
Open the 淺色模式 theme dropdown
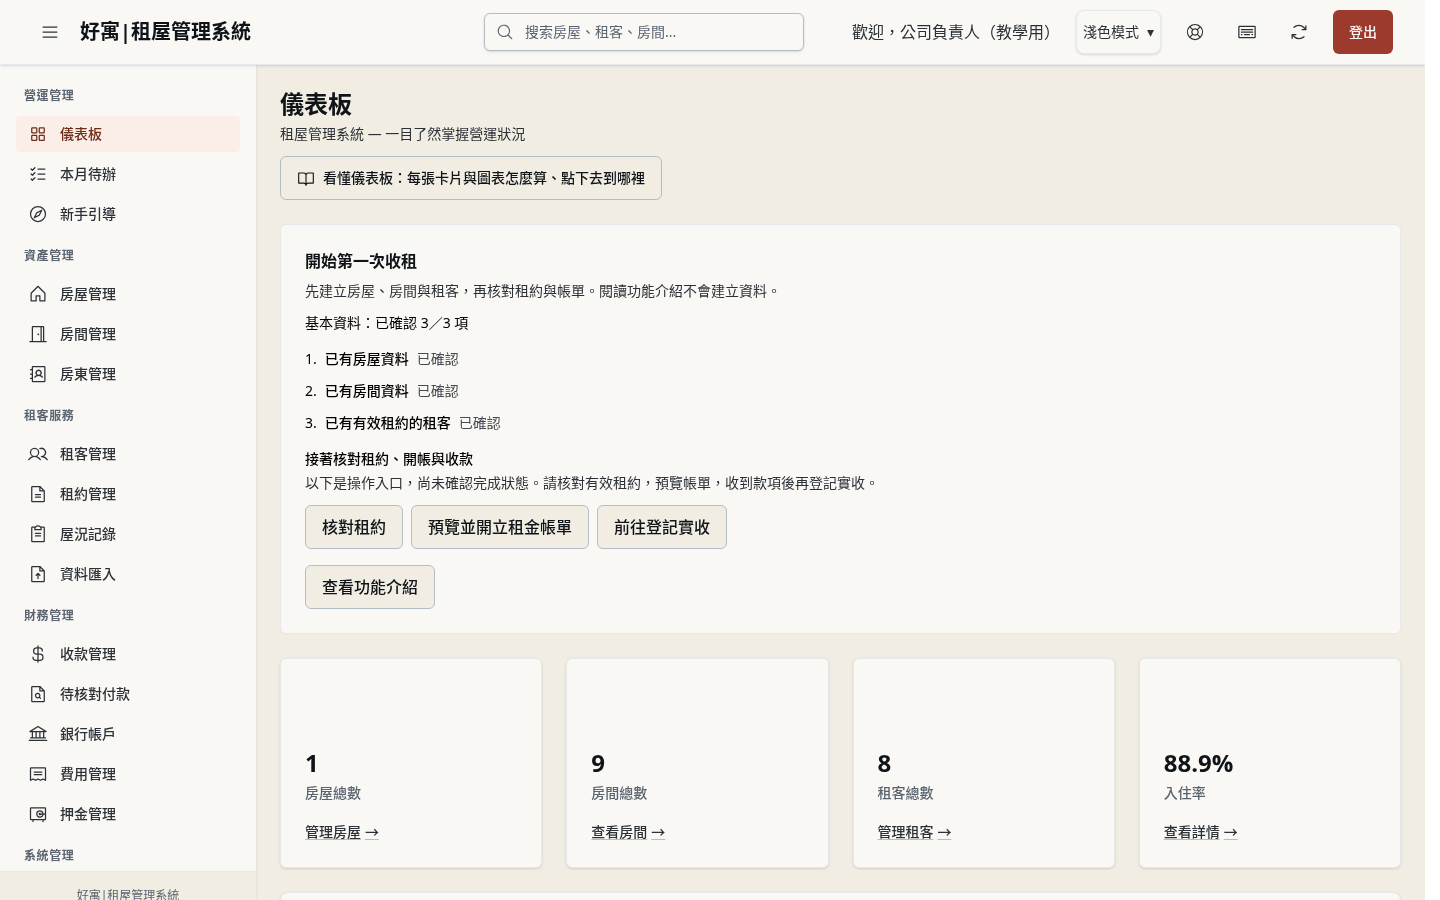coord(1118,32)
